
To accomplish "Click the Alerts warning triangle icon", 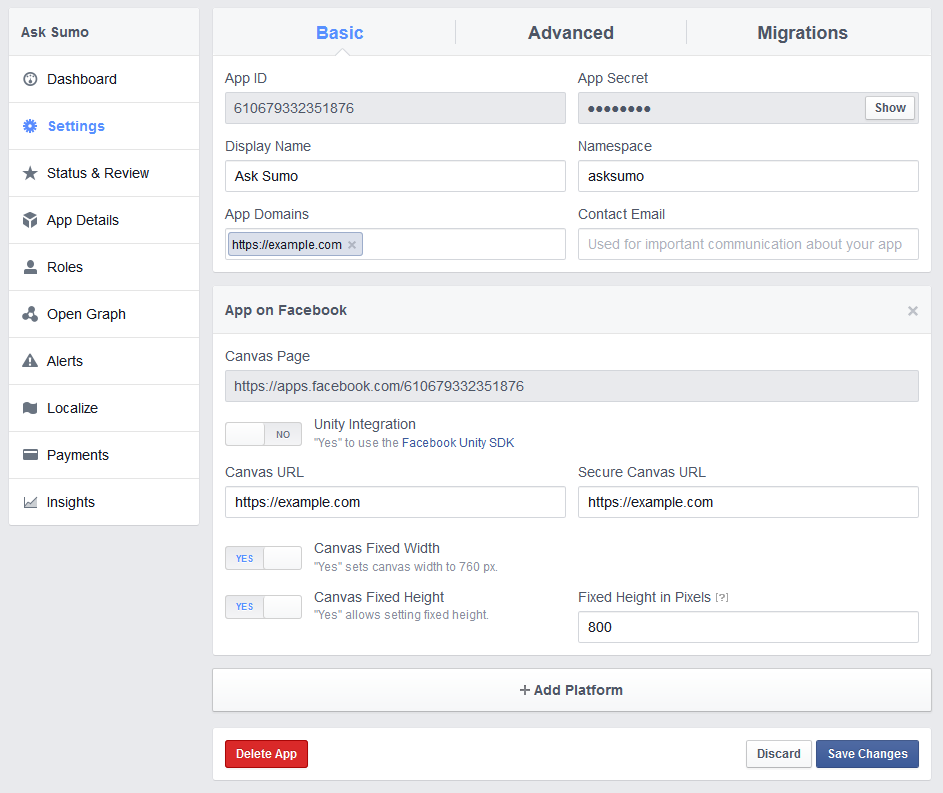I will tap(30, 361).
